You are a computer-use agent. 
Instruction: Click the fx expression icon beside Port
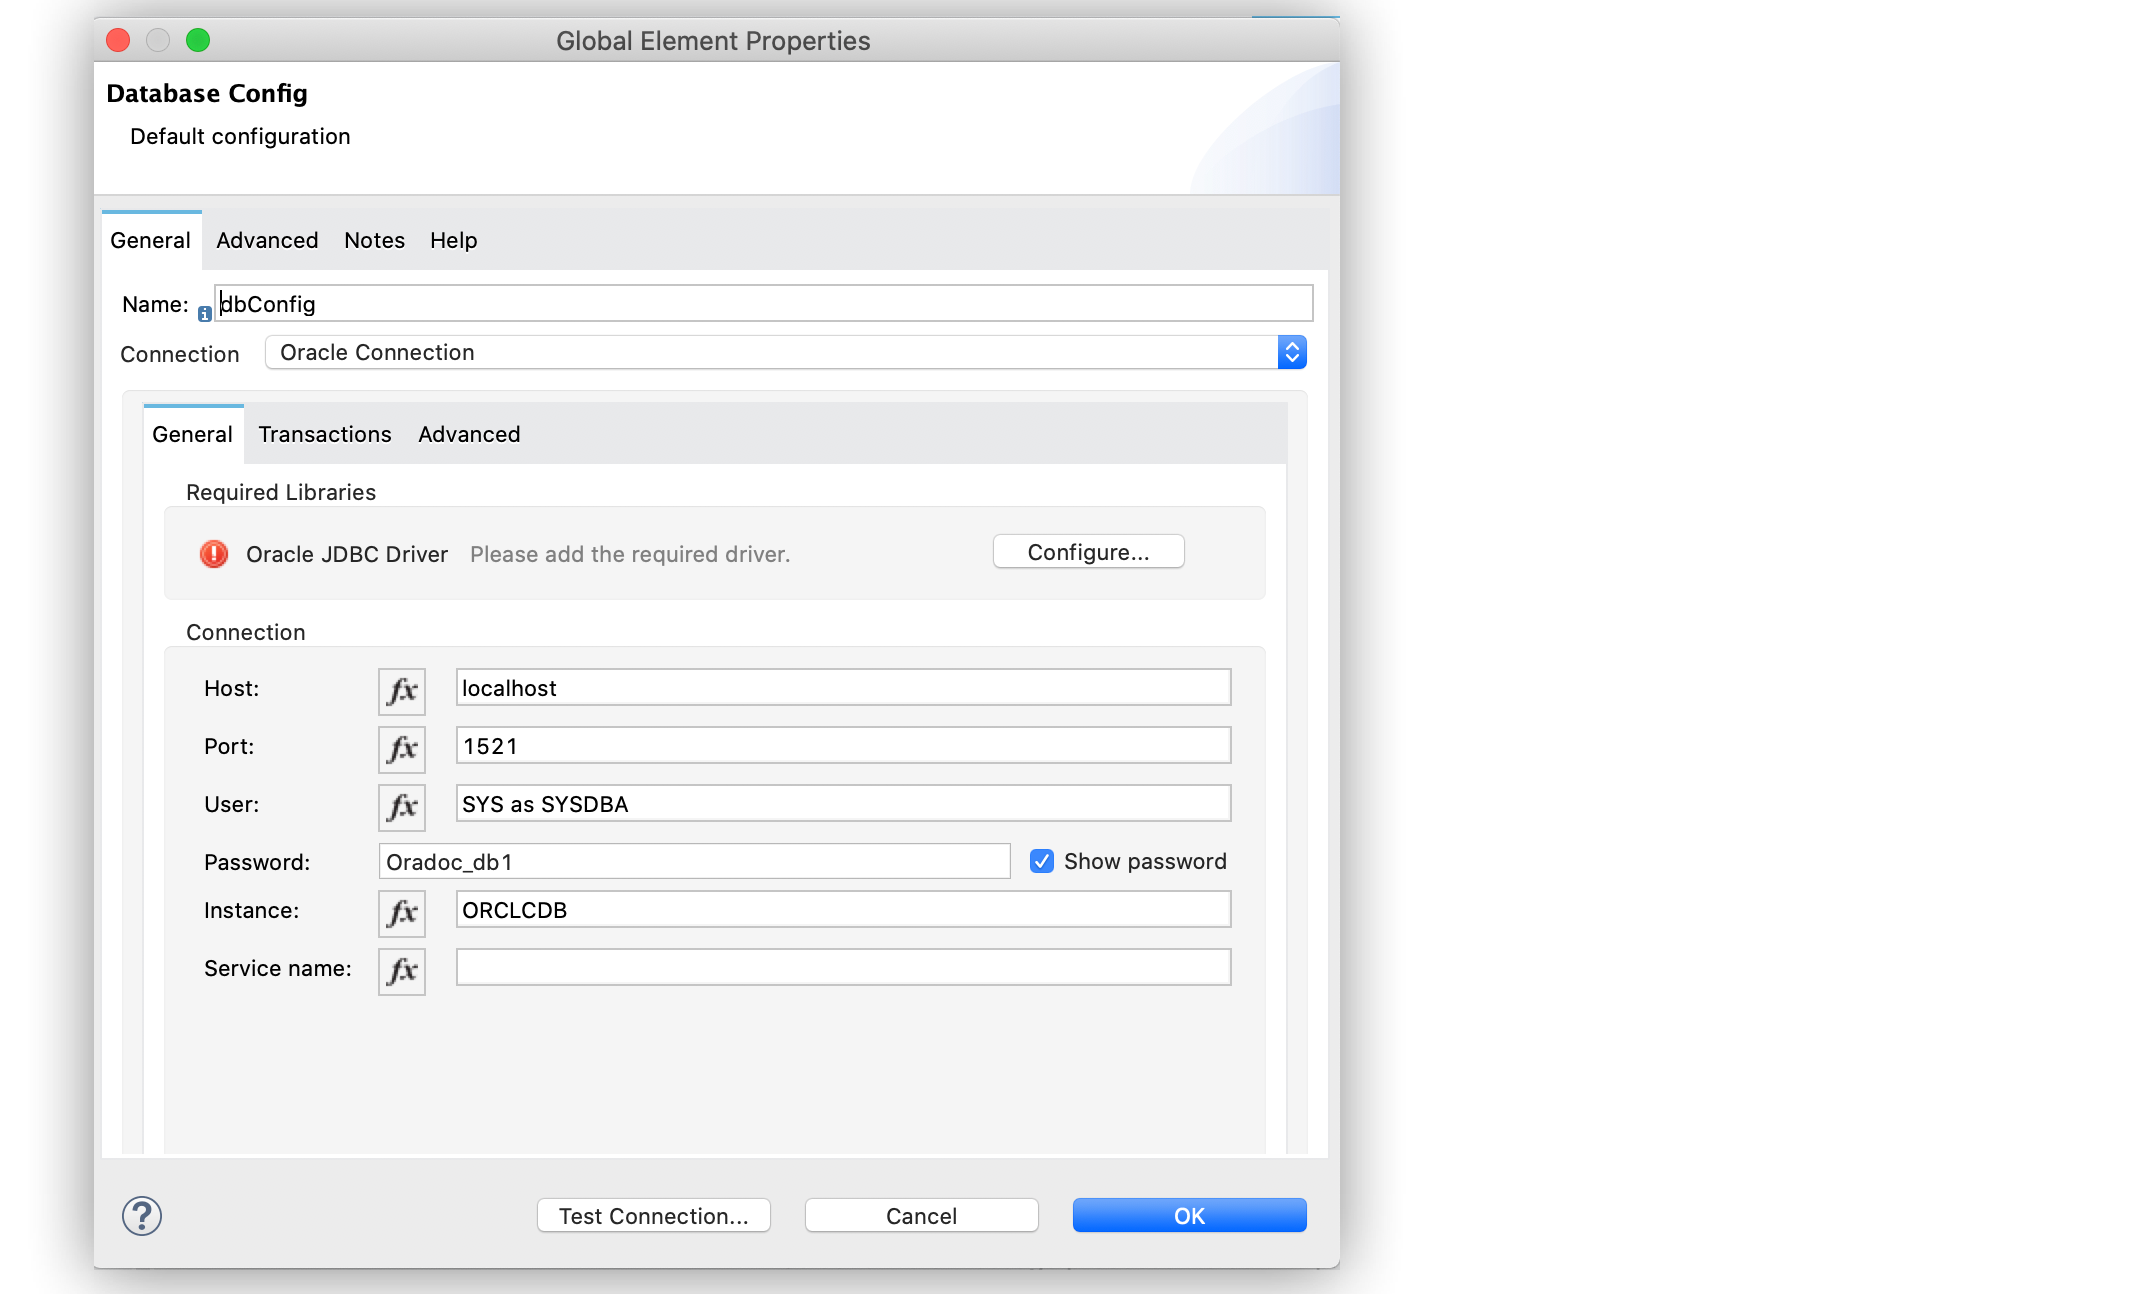[x=401, y=748]
